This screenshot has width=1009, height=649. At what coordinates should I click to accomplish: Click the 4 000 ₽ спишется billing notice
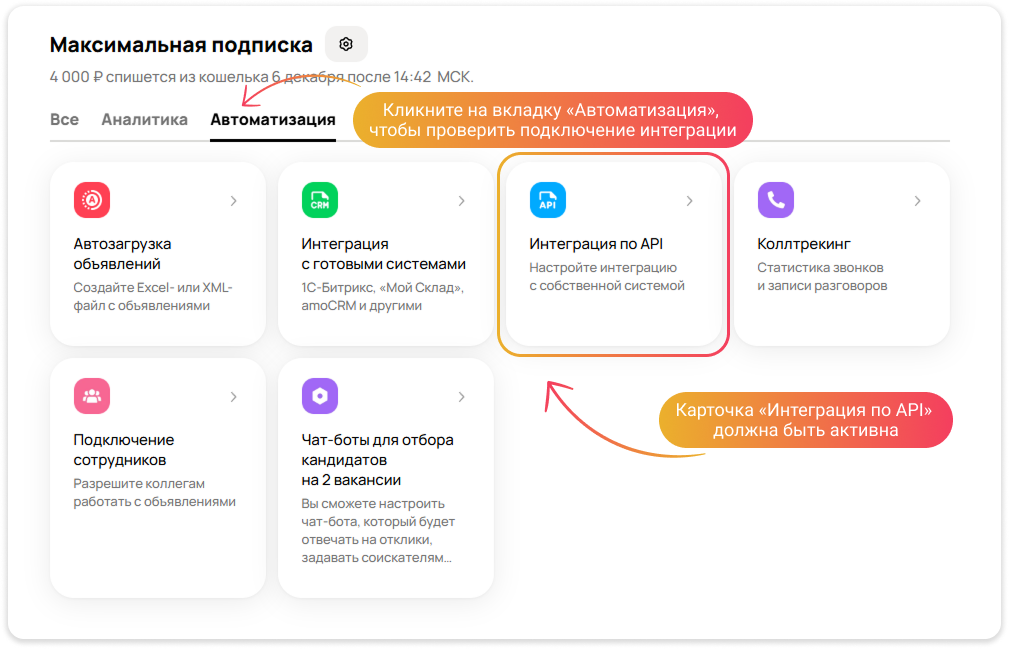tap(261, 77)
